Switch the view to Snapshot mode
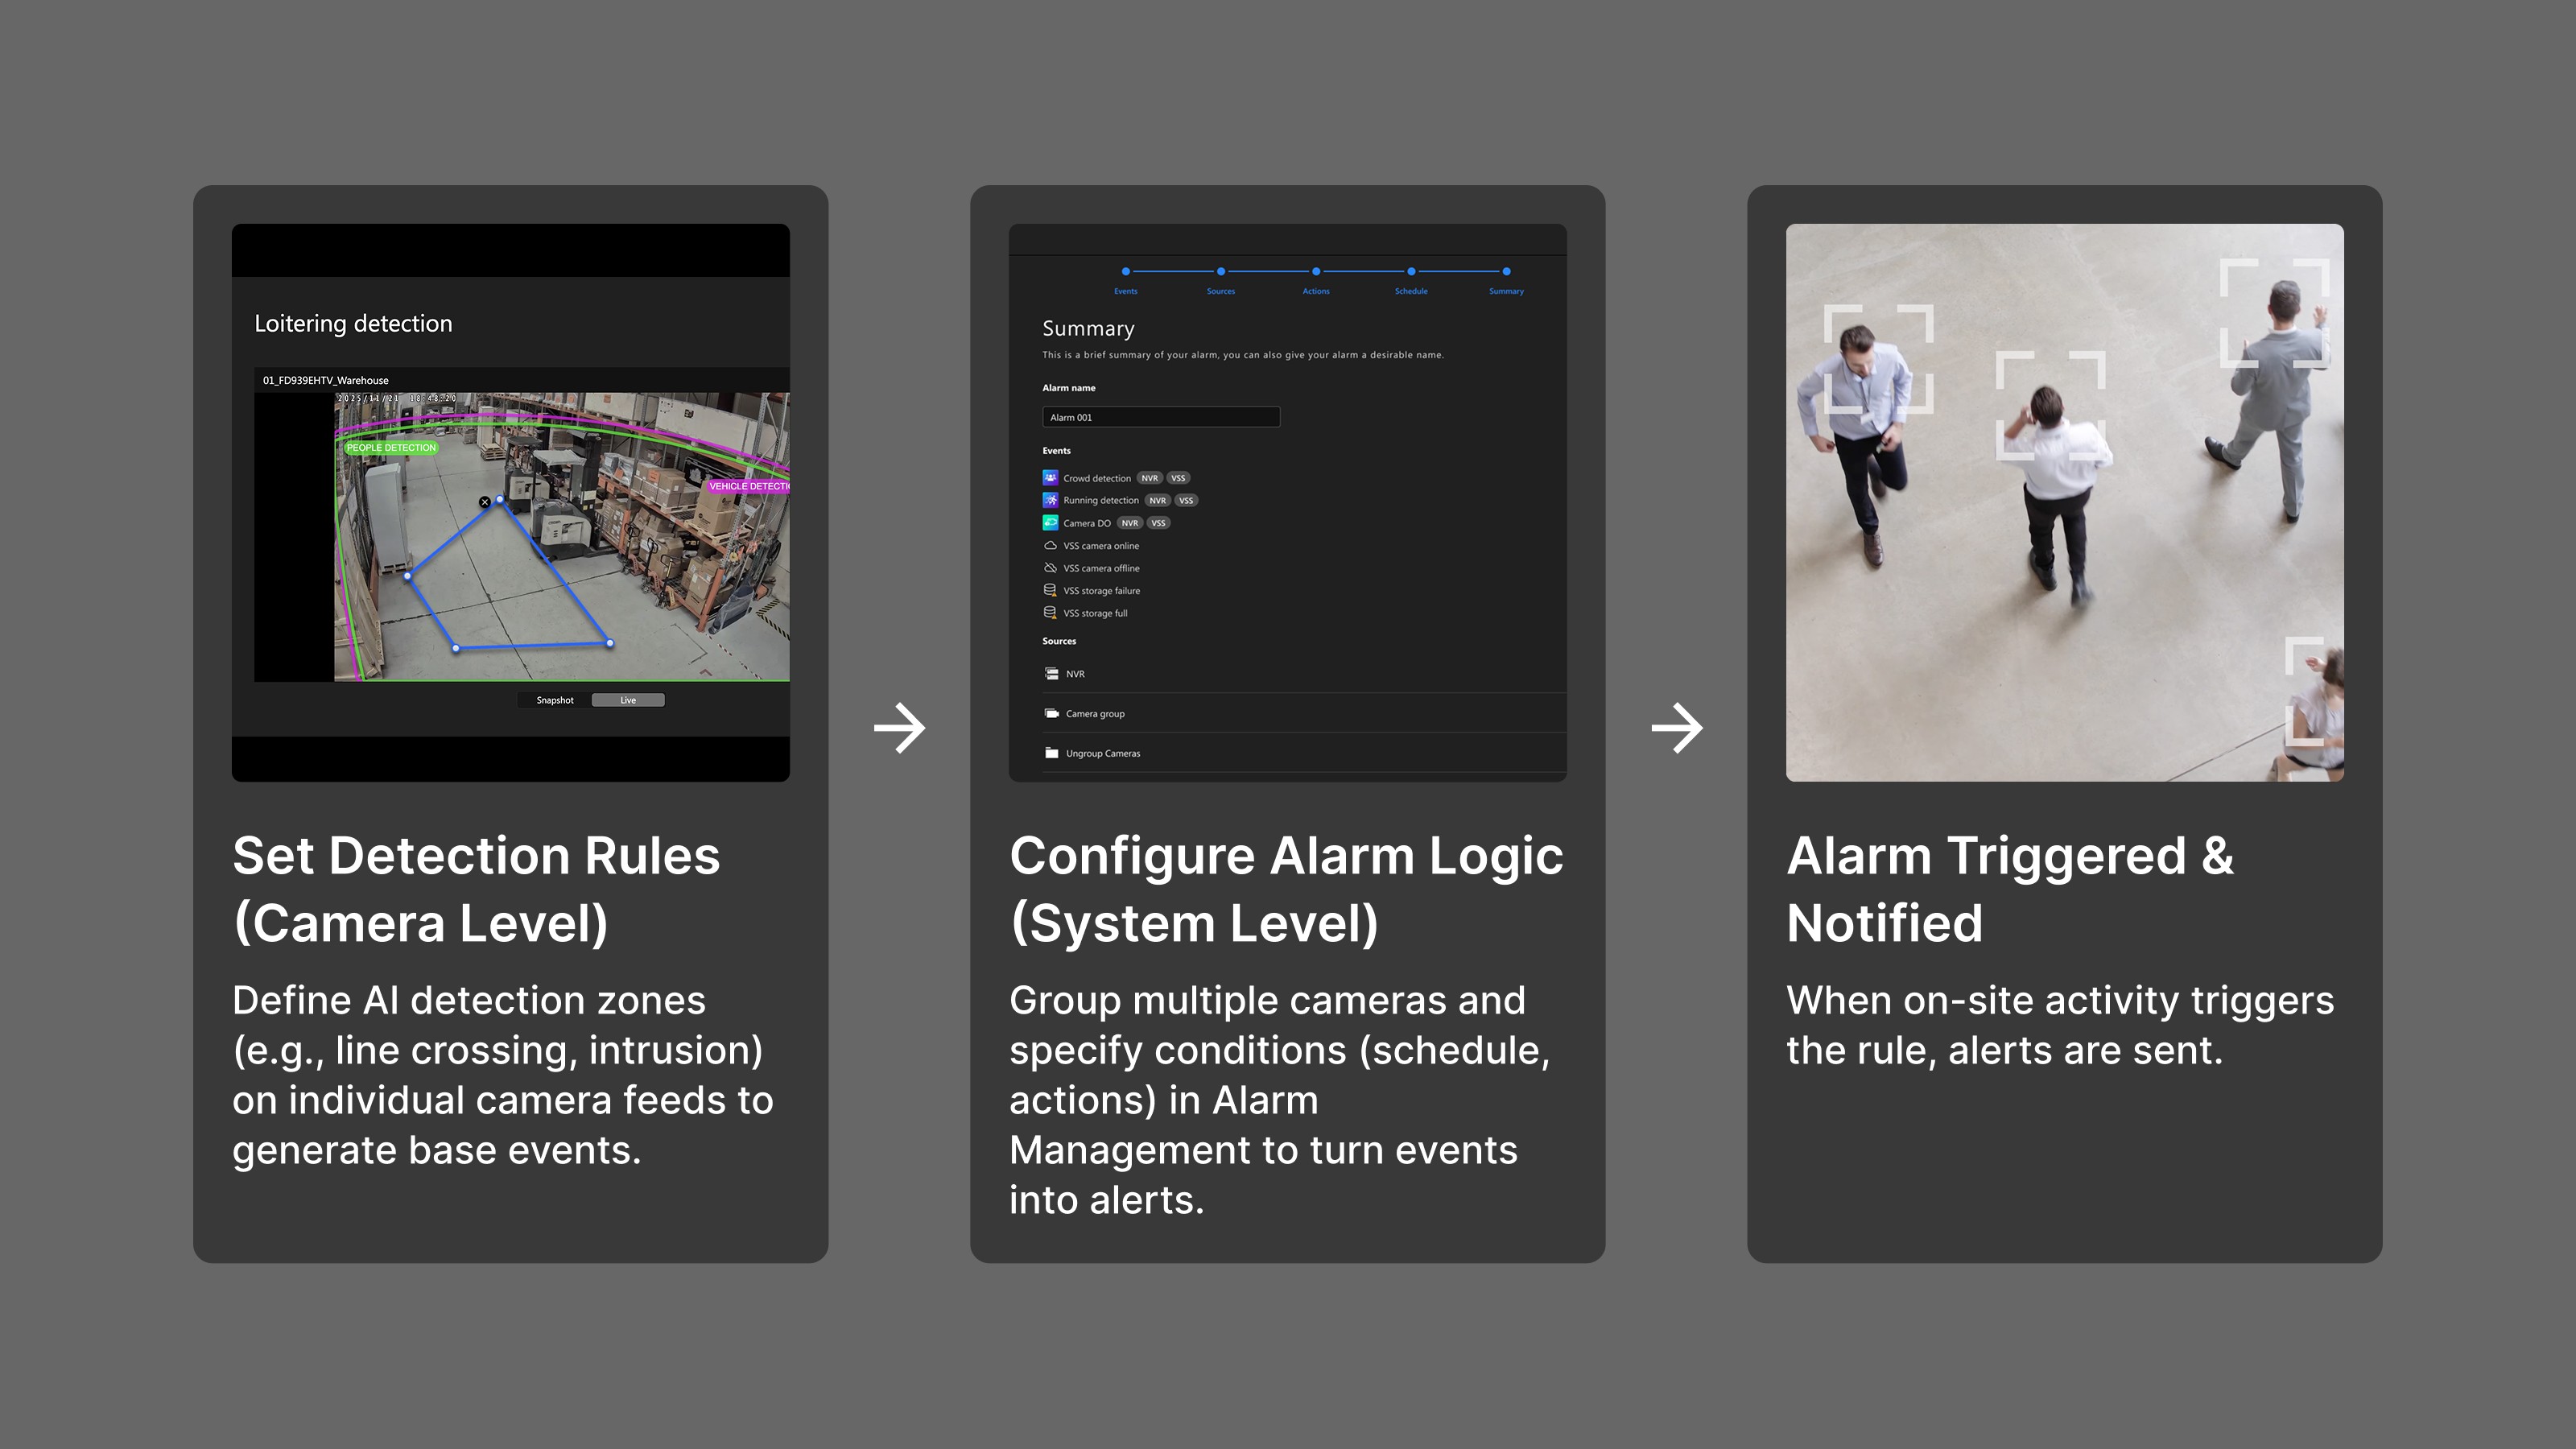 point(555,700)
